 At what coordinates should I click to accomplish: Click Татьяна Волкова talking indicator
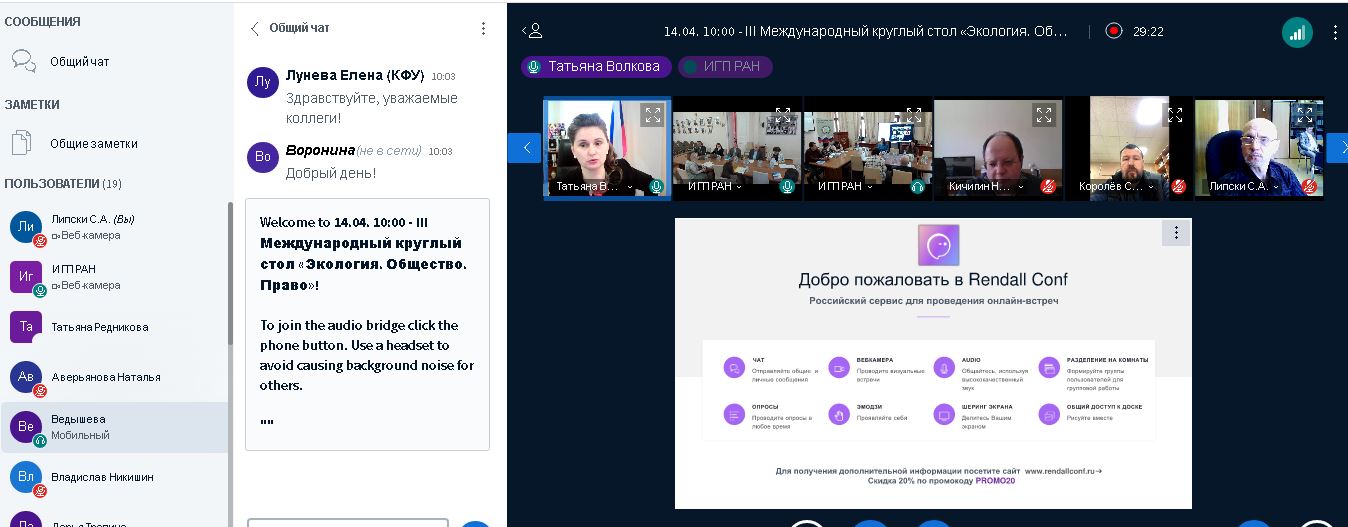tap(595, 66)
